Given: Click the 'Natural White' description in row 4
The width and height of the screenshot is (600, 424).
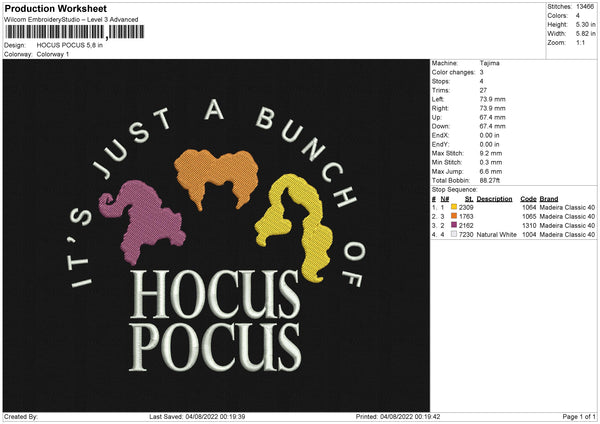Looking at the screenshot, I should 497,235.
